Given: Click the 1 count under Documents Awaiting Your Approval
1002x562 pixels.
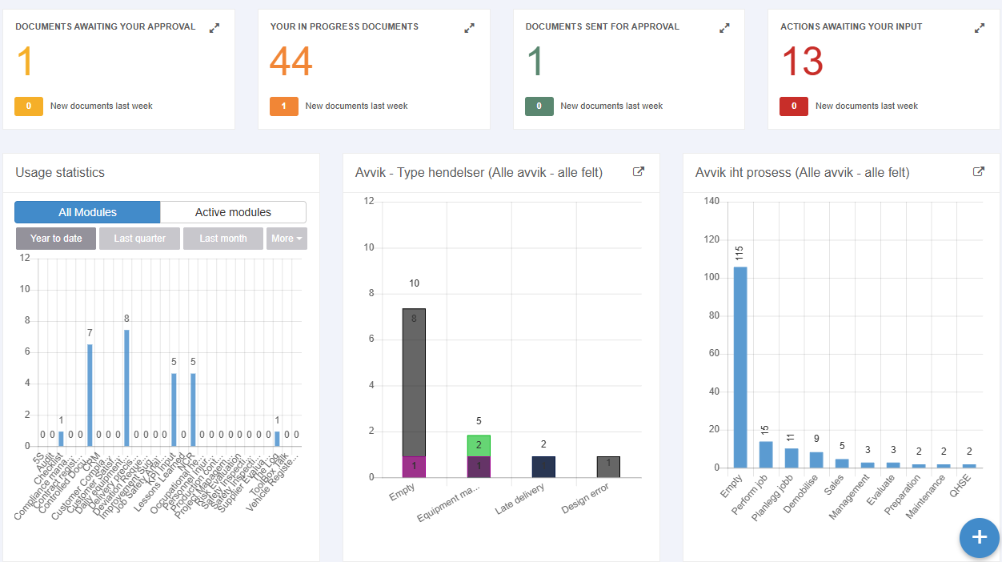Looking at the screenshot, I should tap(24, 61).
